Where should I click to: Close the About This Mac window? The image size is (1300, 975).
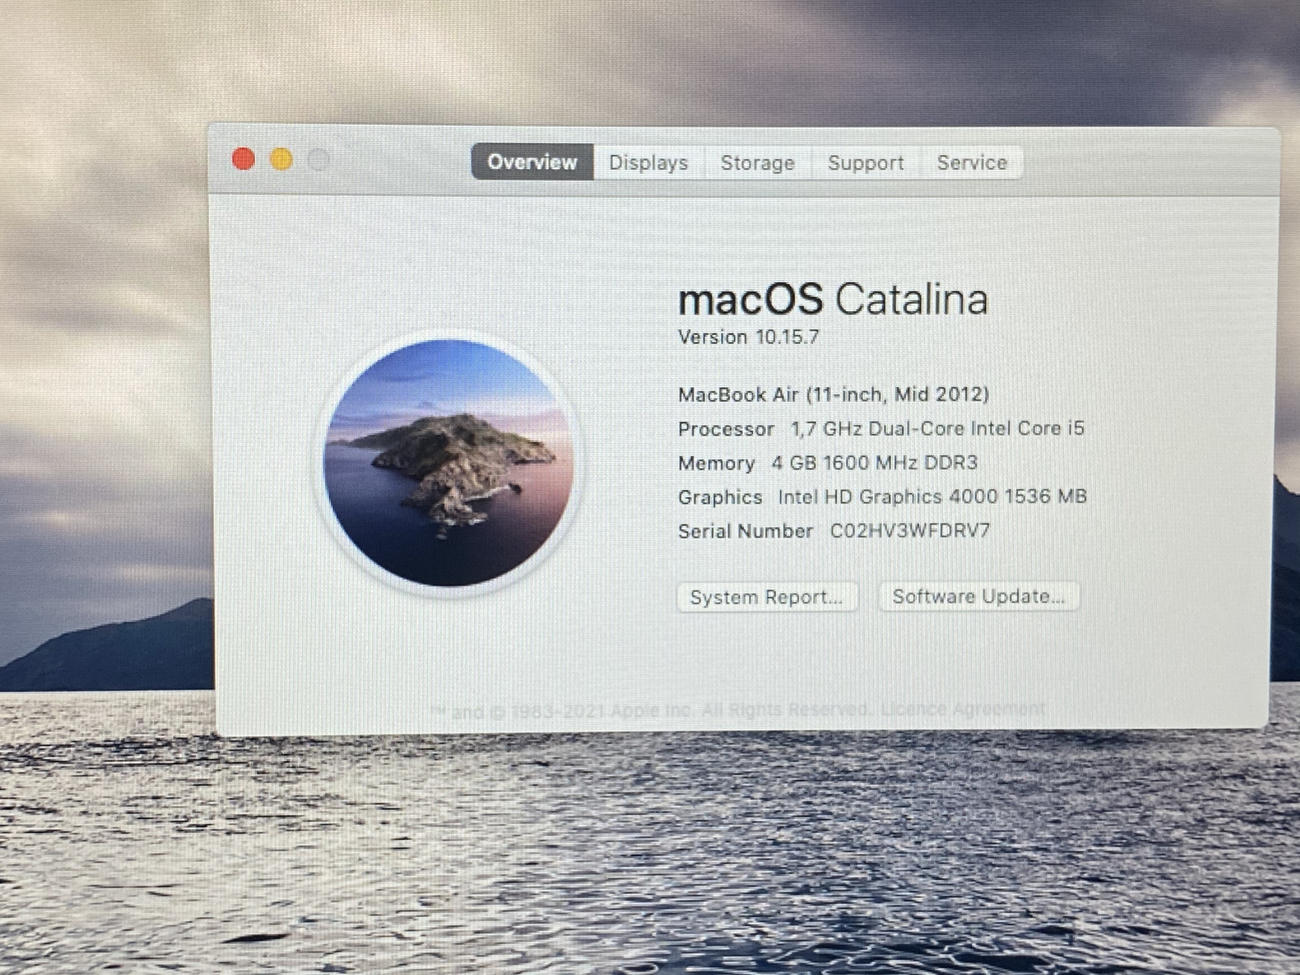click(x=243, y=159)
